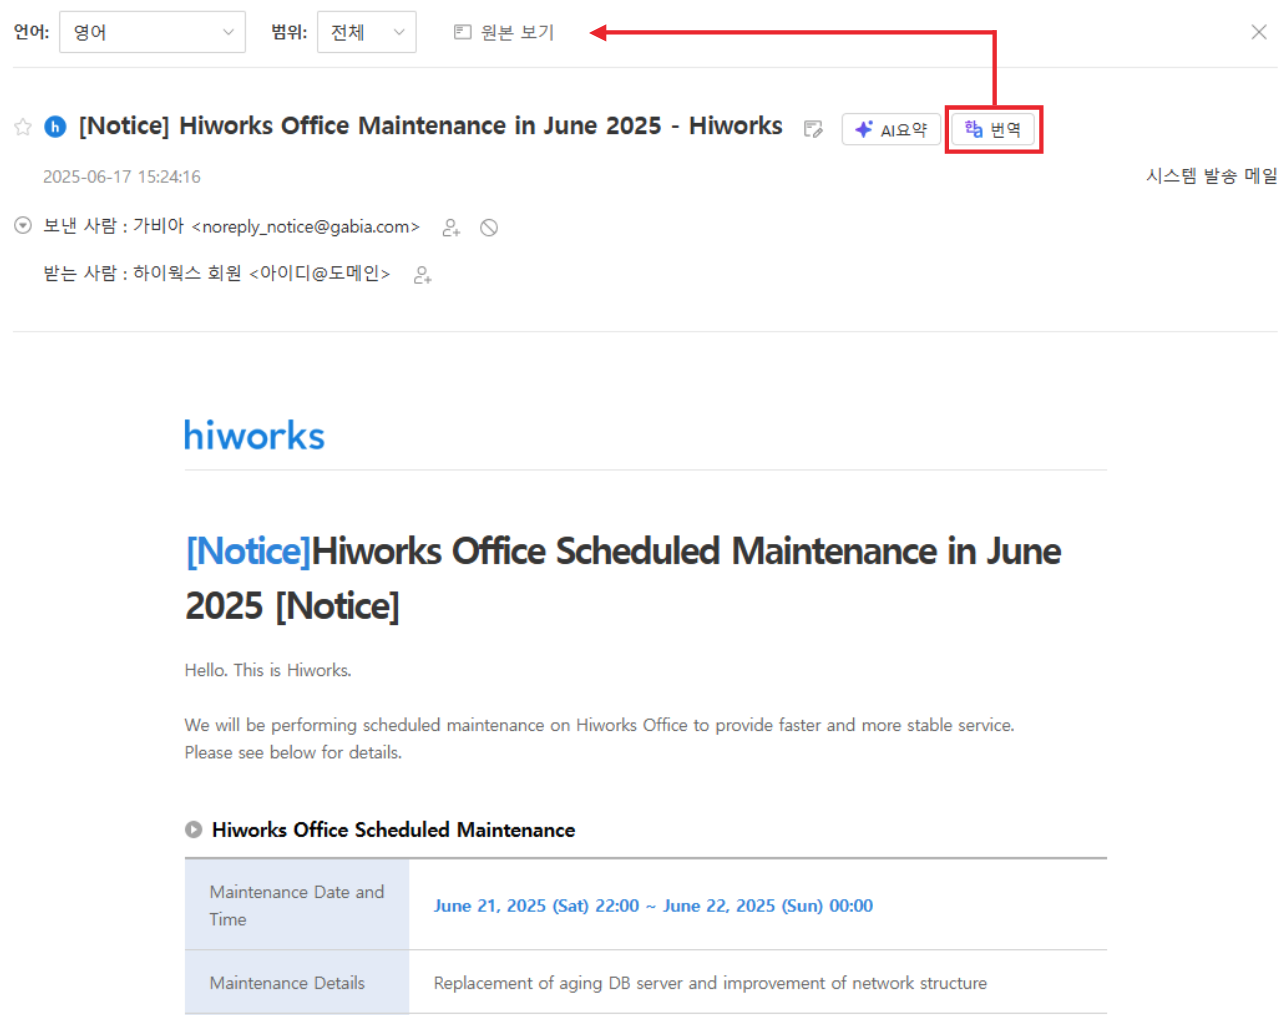Viewport: 1287px width, 1015px height.
Task: Close the translation bar
Action: tap(1258, 32)
